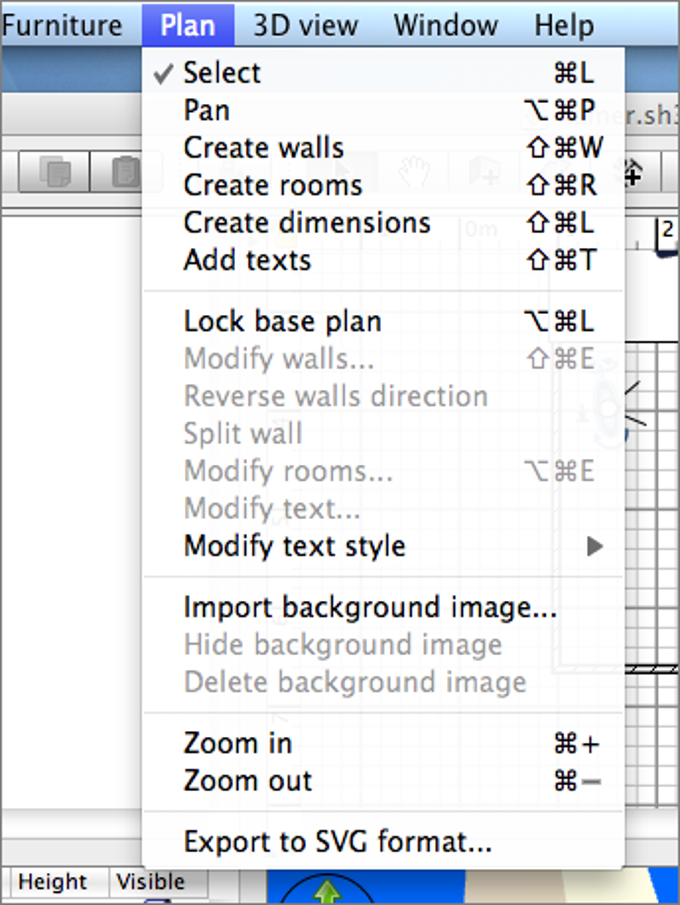The height and width of the screenshot is (905, 680).
Task: Activate Create rooms mode
Action: pos(272,185)
